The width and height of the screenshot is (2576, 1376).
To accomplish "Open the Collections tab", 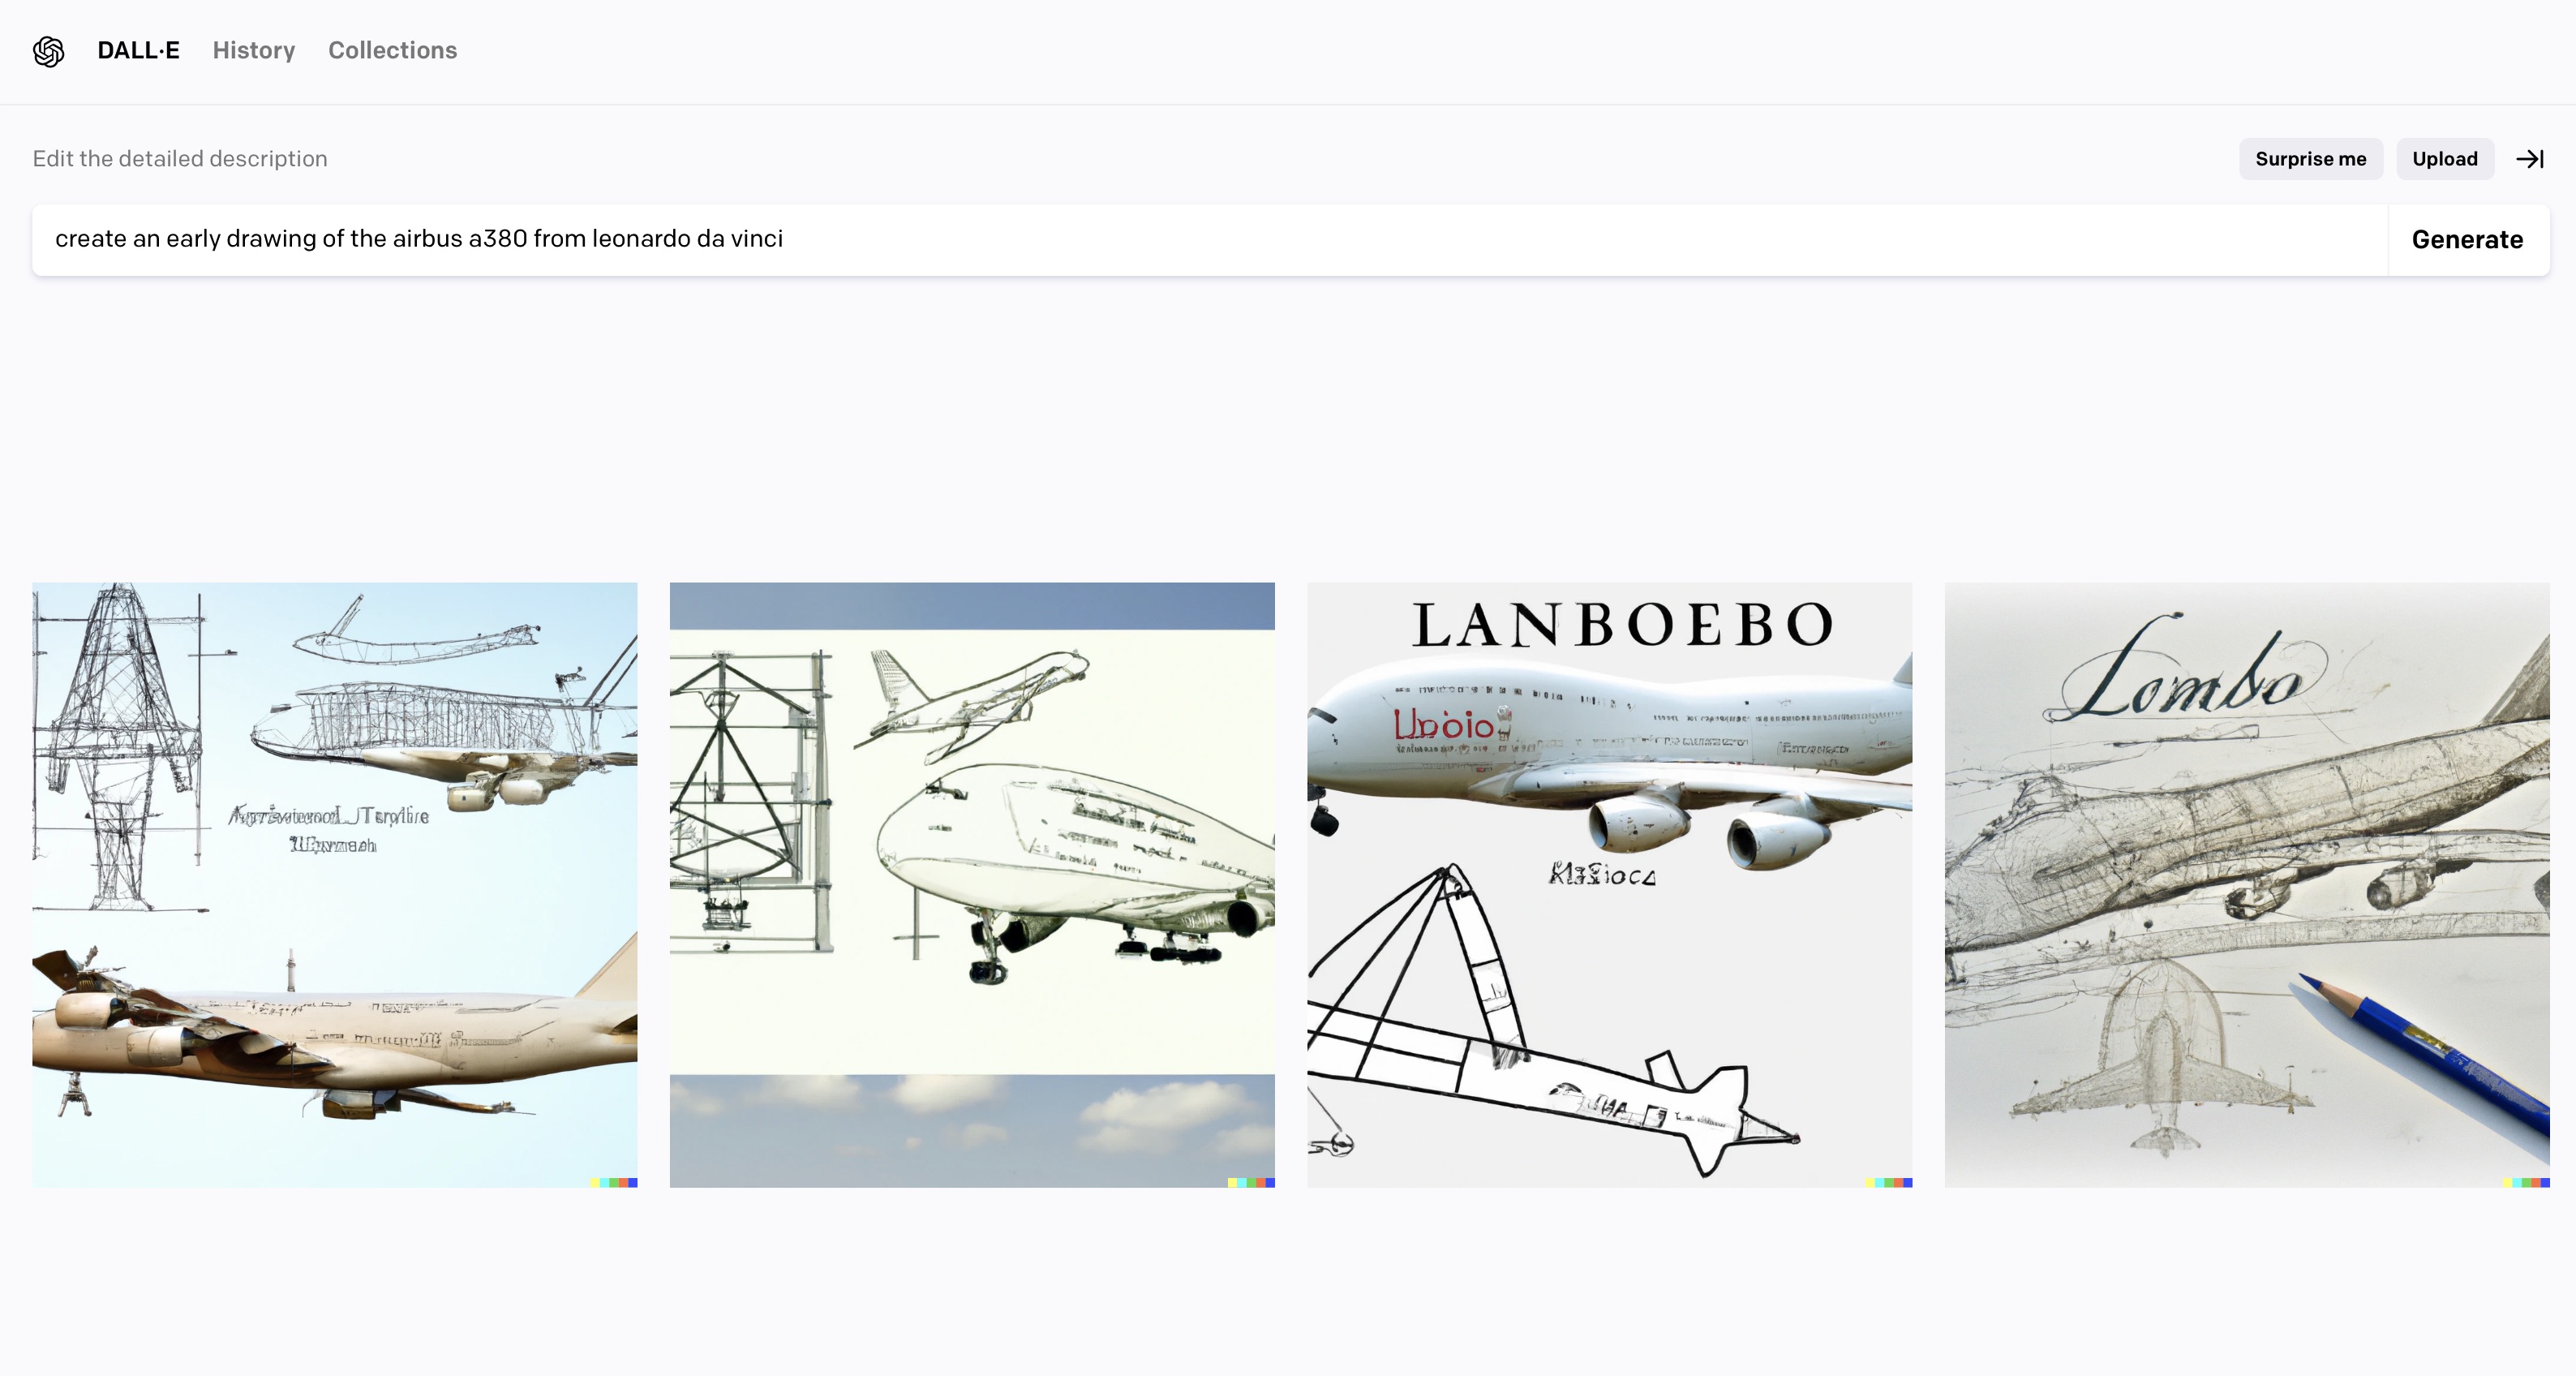I will coord(392,50).
